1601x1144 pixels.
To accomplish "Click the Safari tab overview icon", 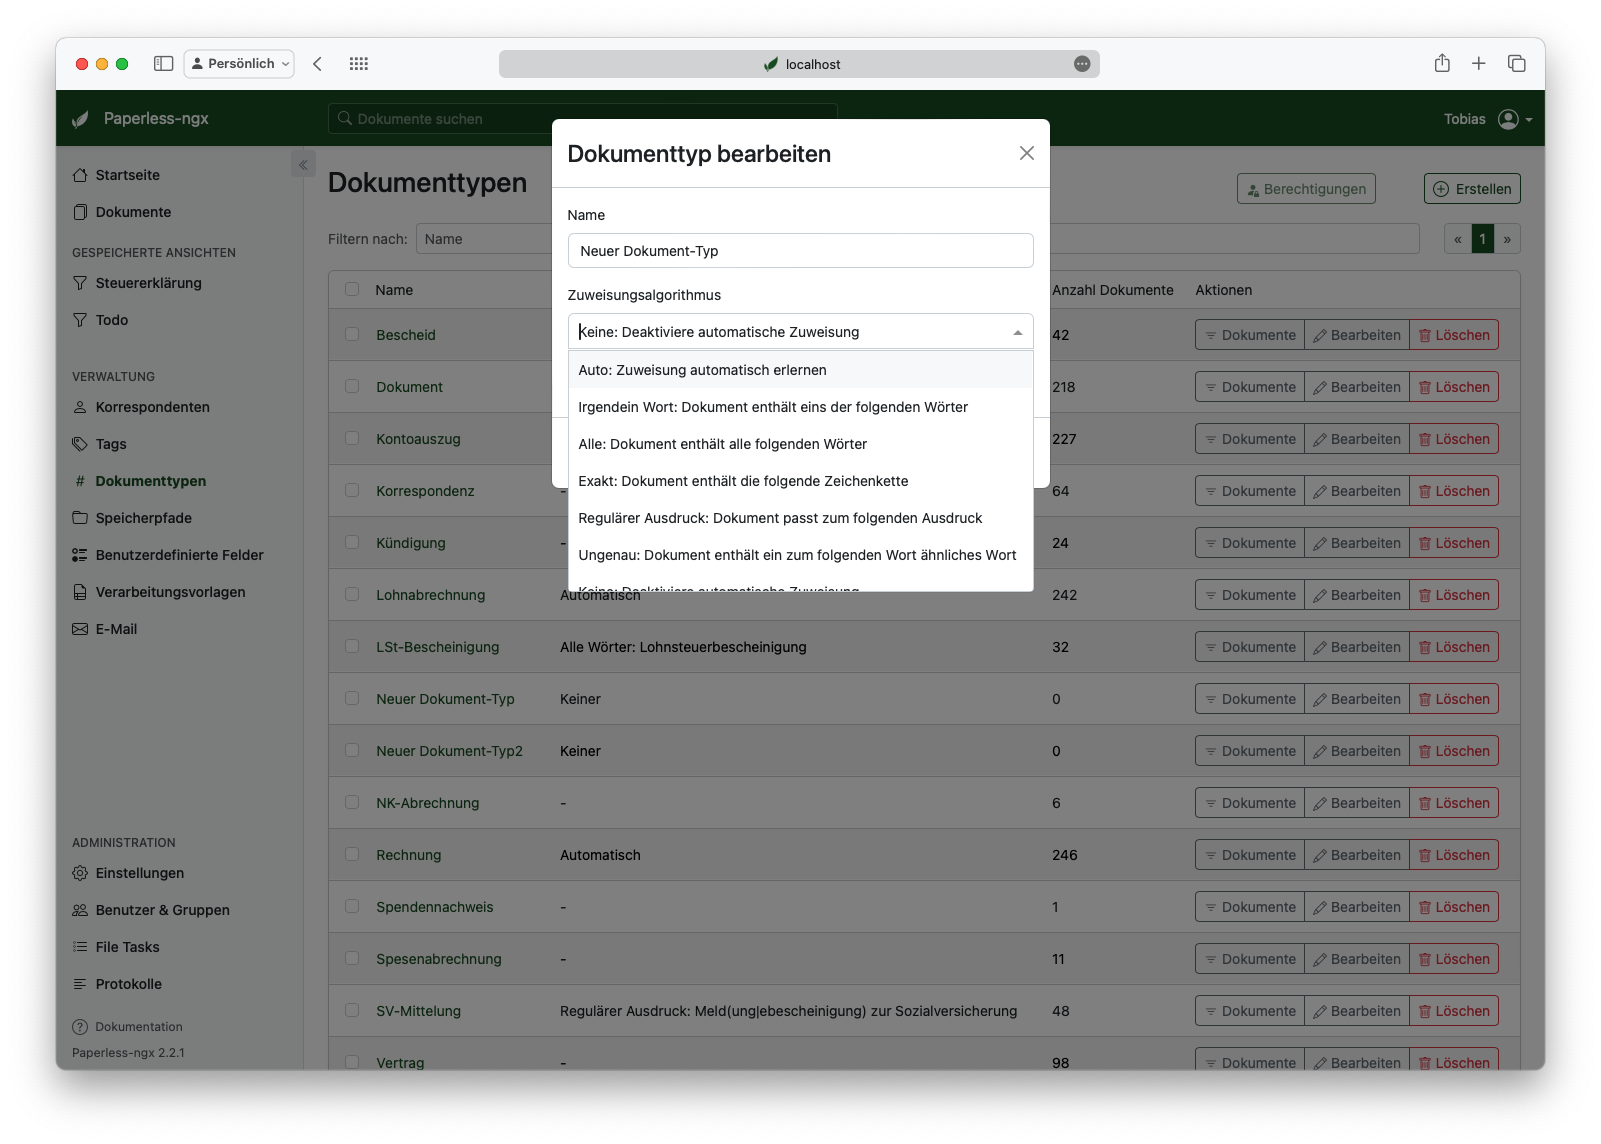I will (x=1516, y=64).
